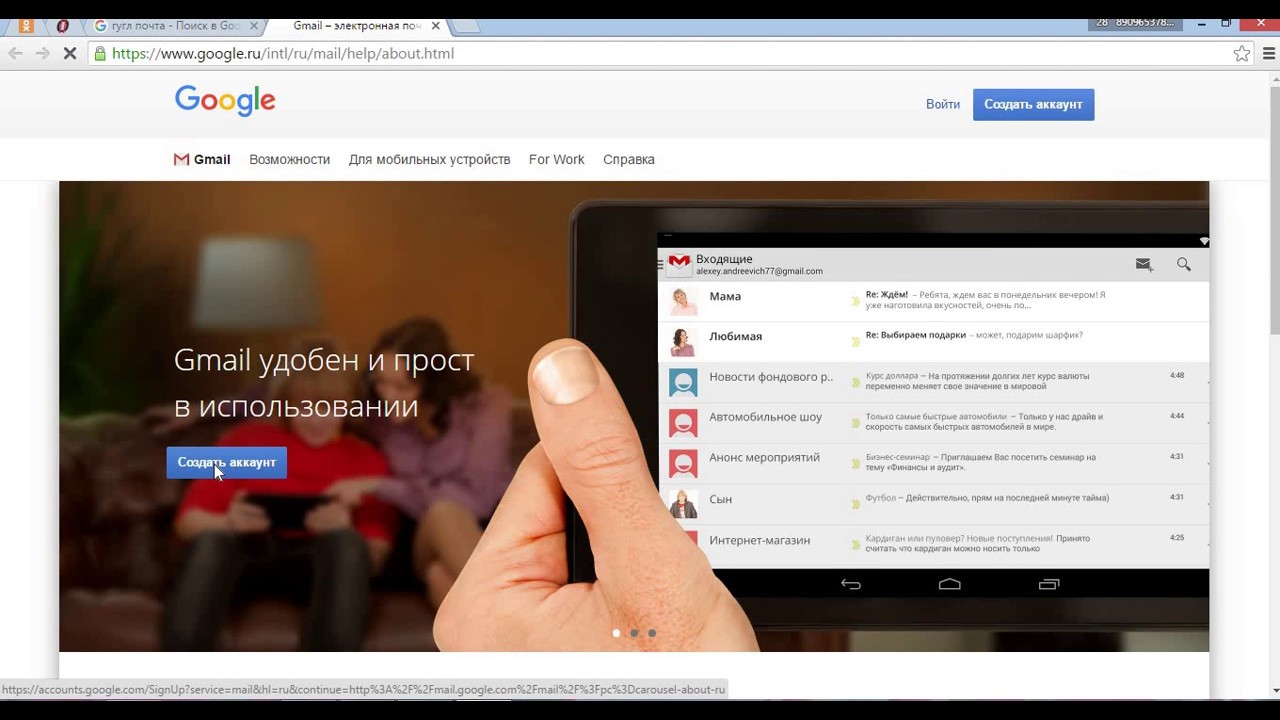1280x720 pixels.
Task: Select the second carousel dot
Action: tap(634, 633)
